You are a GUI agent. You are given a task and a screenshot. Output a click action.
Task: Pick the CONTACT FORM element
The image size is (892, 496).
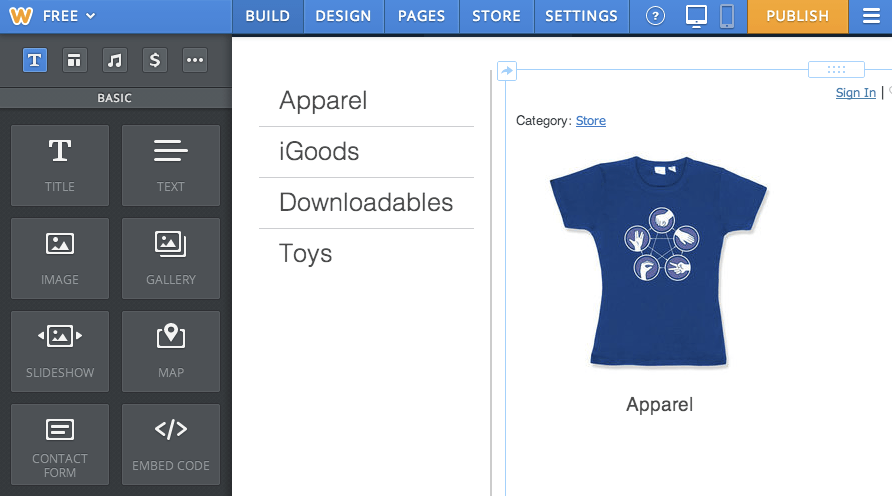[60, 444]
